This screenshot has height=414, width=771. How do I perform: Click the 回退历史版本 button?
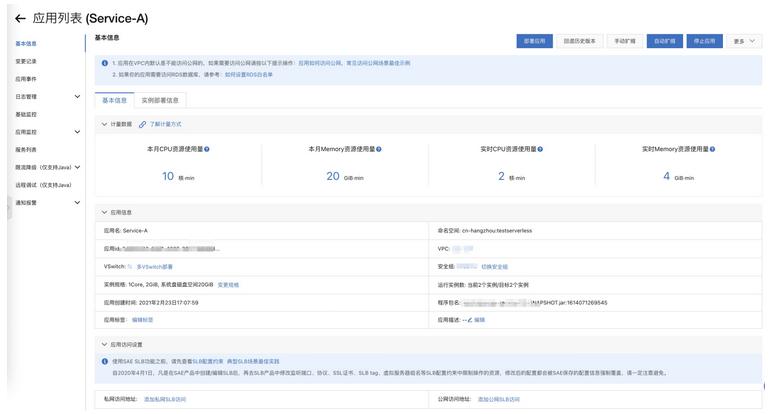579,41
